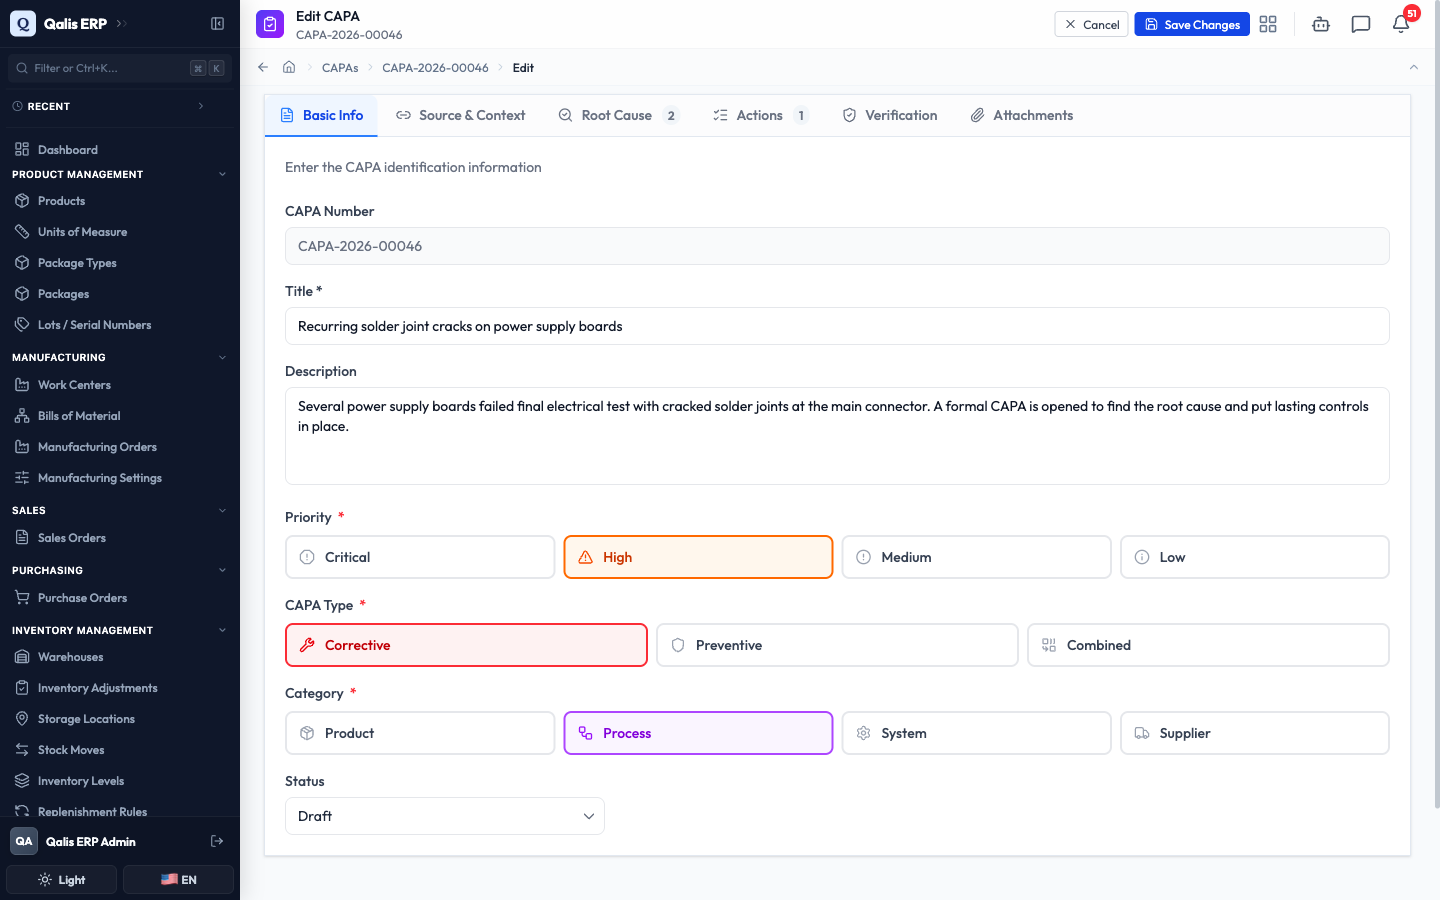1440x900 pixels.
Task: Click the Lots / Serial Numbers tag icon
Action: point(22,324)
